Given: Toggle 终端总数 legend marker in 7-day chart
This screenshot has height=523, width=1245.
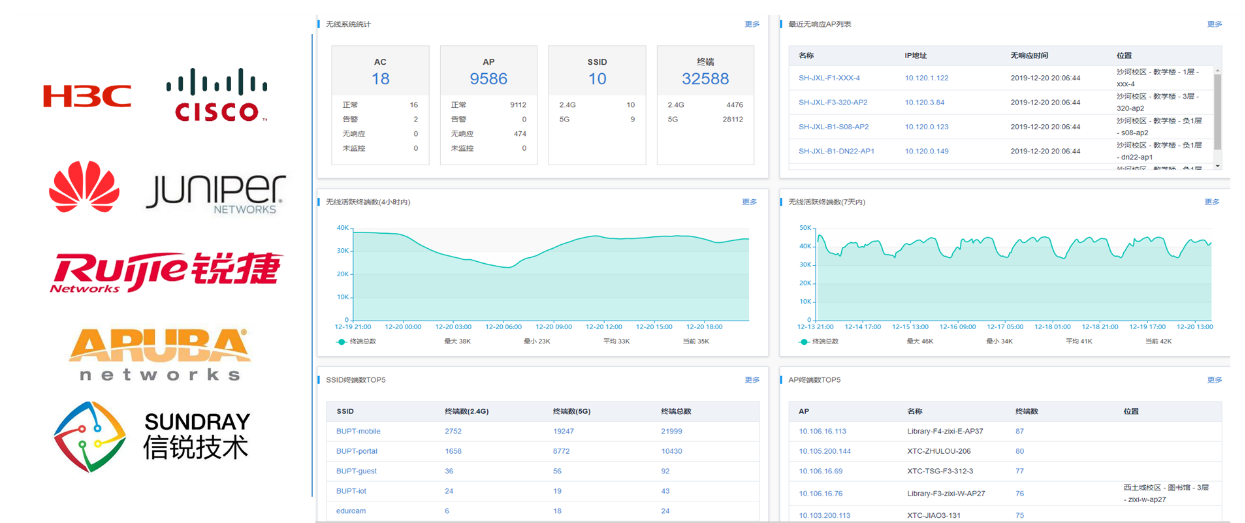Looking at the screenshot, I should [806, 341].
